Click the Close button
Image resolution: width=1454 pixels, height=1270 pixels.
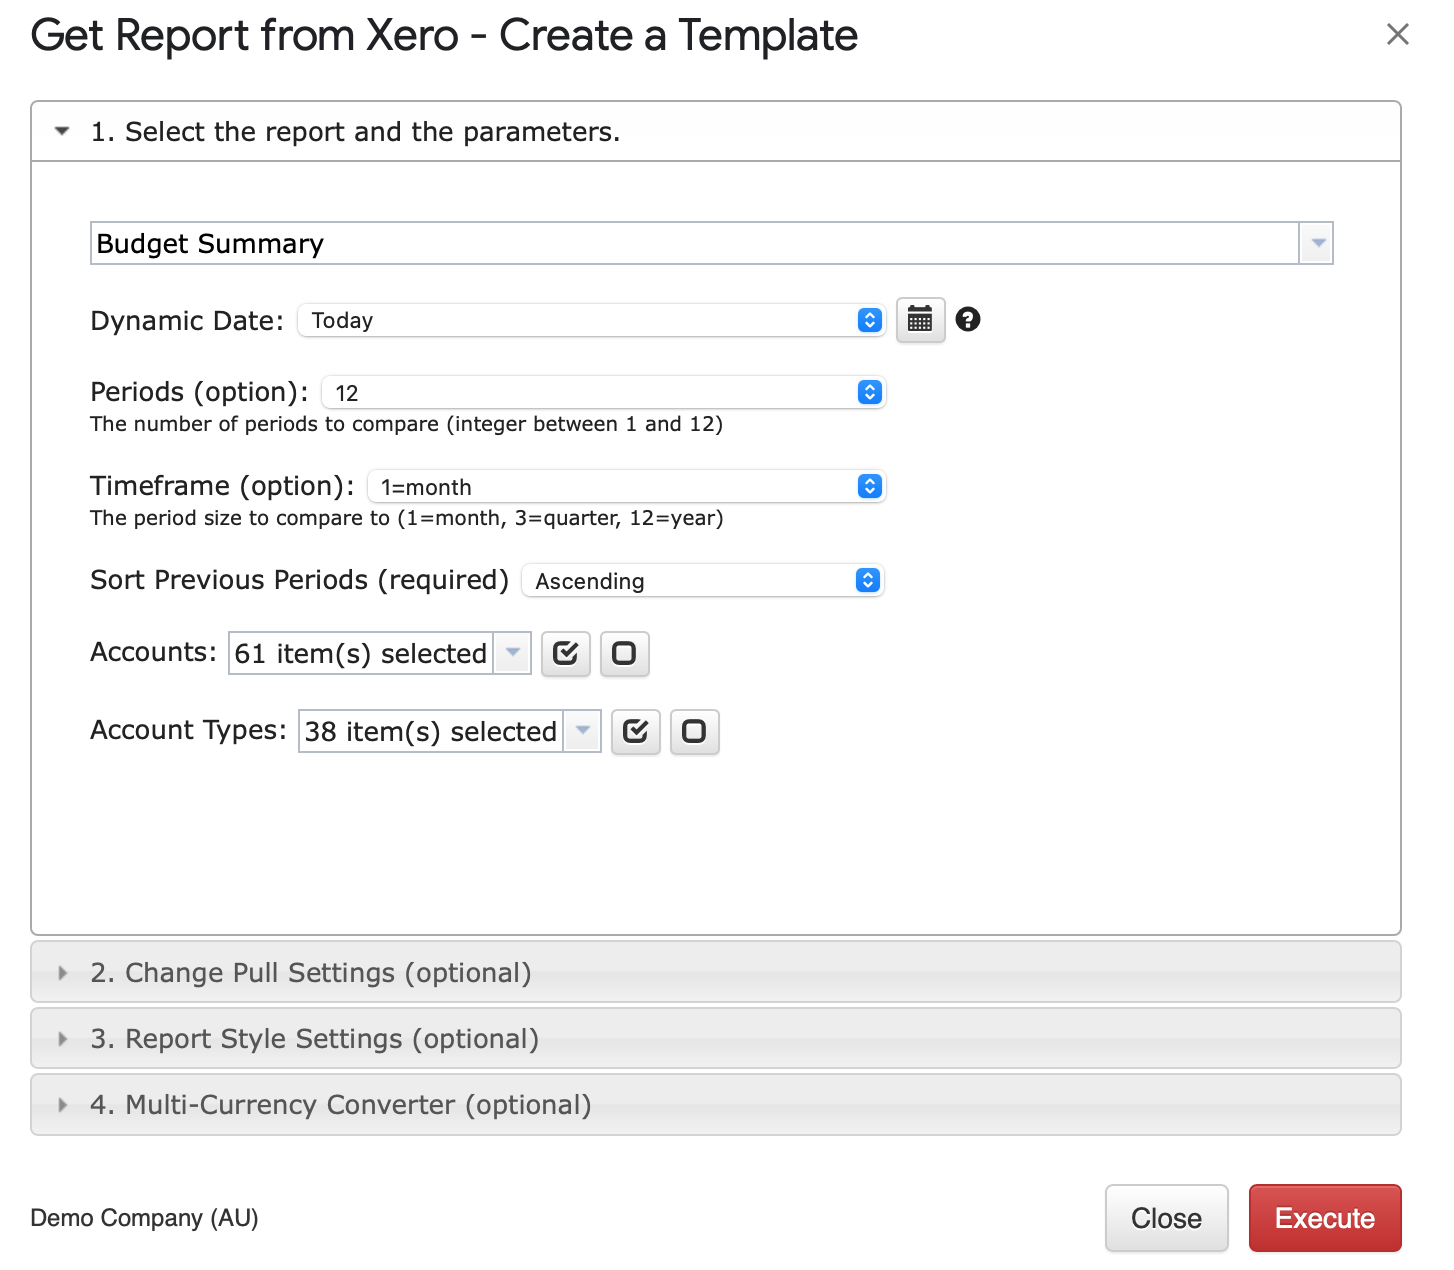tap(1166, 1218)
